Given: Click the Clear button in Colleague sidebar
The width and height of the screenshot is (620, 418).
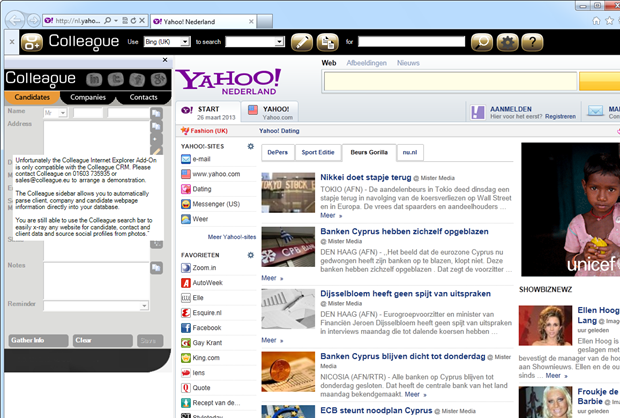Looking at the screenshot, I should pos(103,340).
